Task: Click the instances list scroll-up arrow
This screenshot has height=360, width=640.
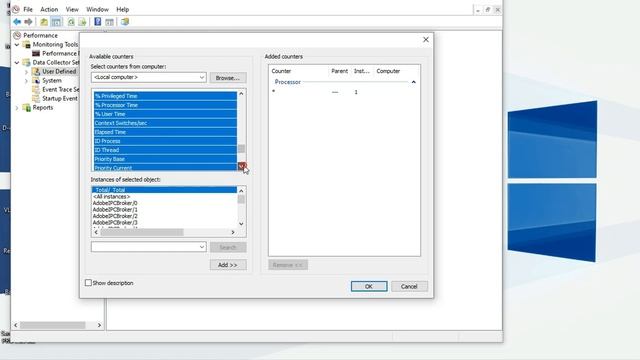Action: tap(241, 191)
